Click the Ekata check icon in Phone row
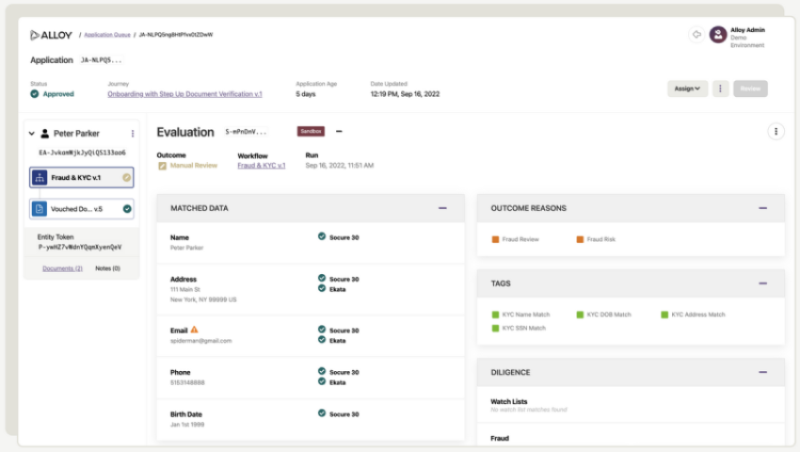800x452 pixels. tap(322, 381)
